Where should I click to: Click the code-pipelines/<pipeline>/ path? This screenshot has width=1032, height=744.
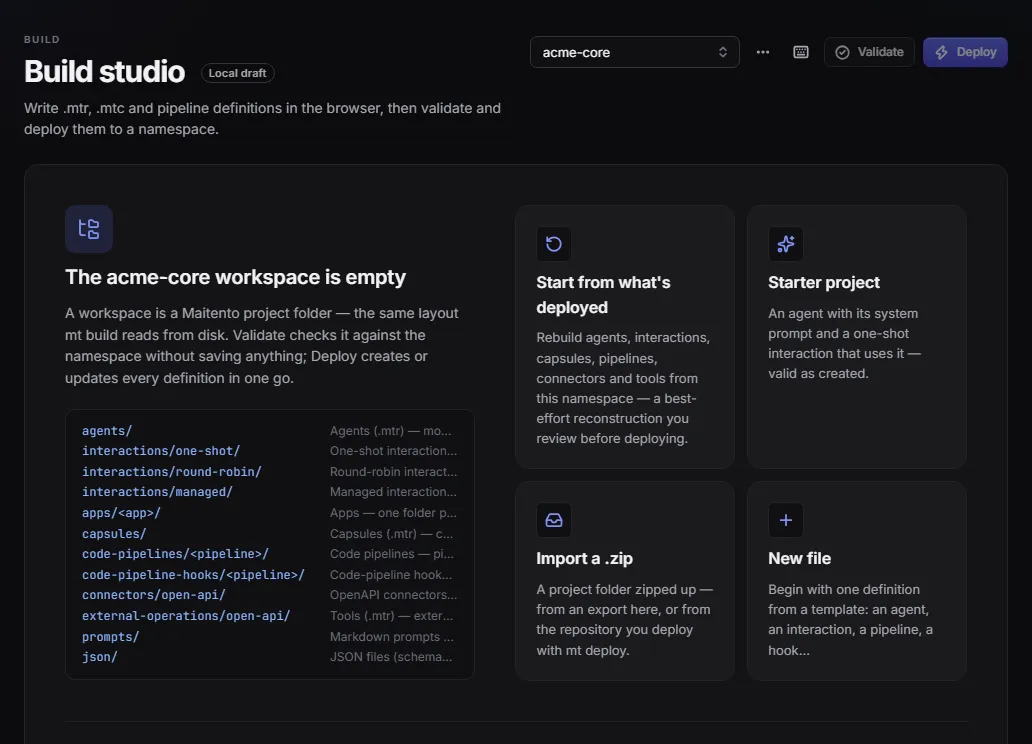click(x=175, y=554)
